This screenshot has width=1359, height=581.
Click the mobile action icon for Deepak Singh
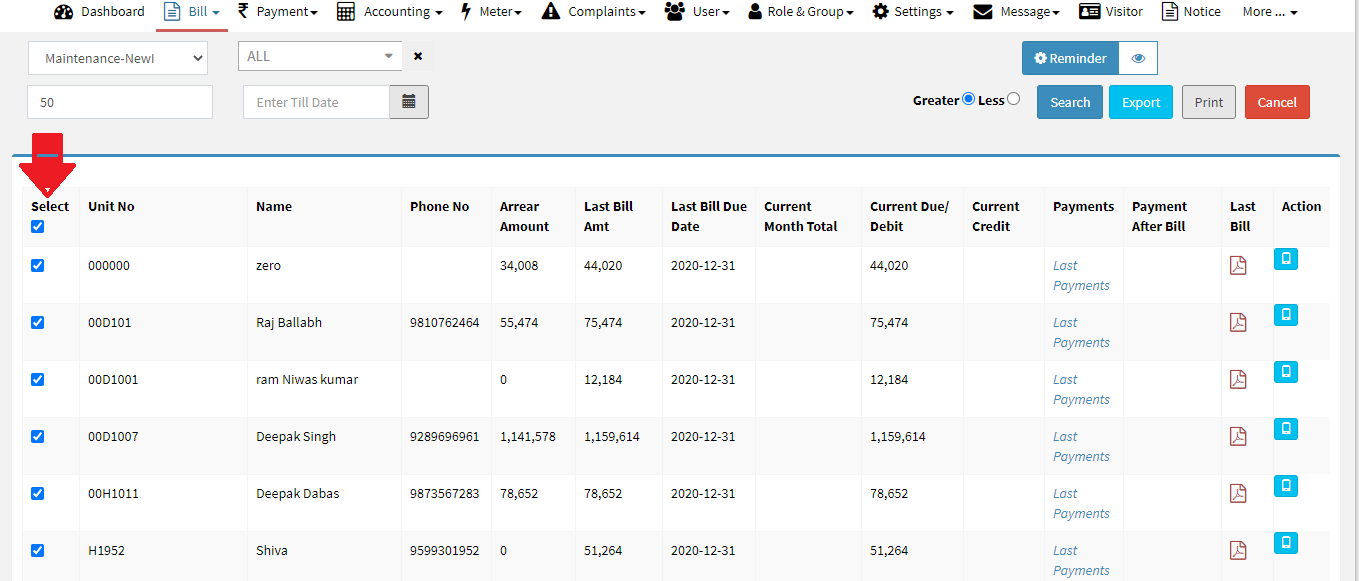tap(1286, 429)
